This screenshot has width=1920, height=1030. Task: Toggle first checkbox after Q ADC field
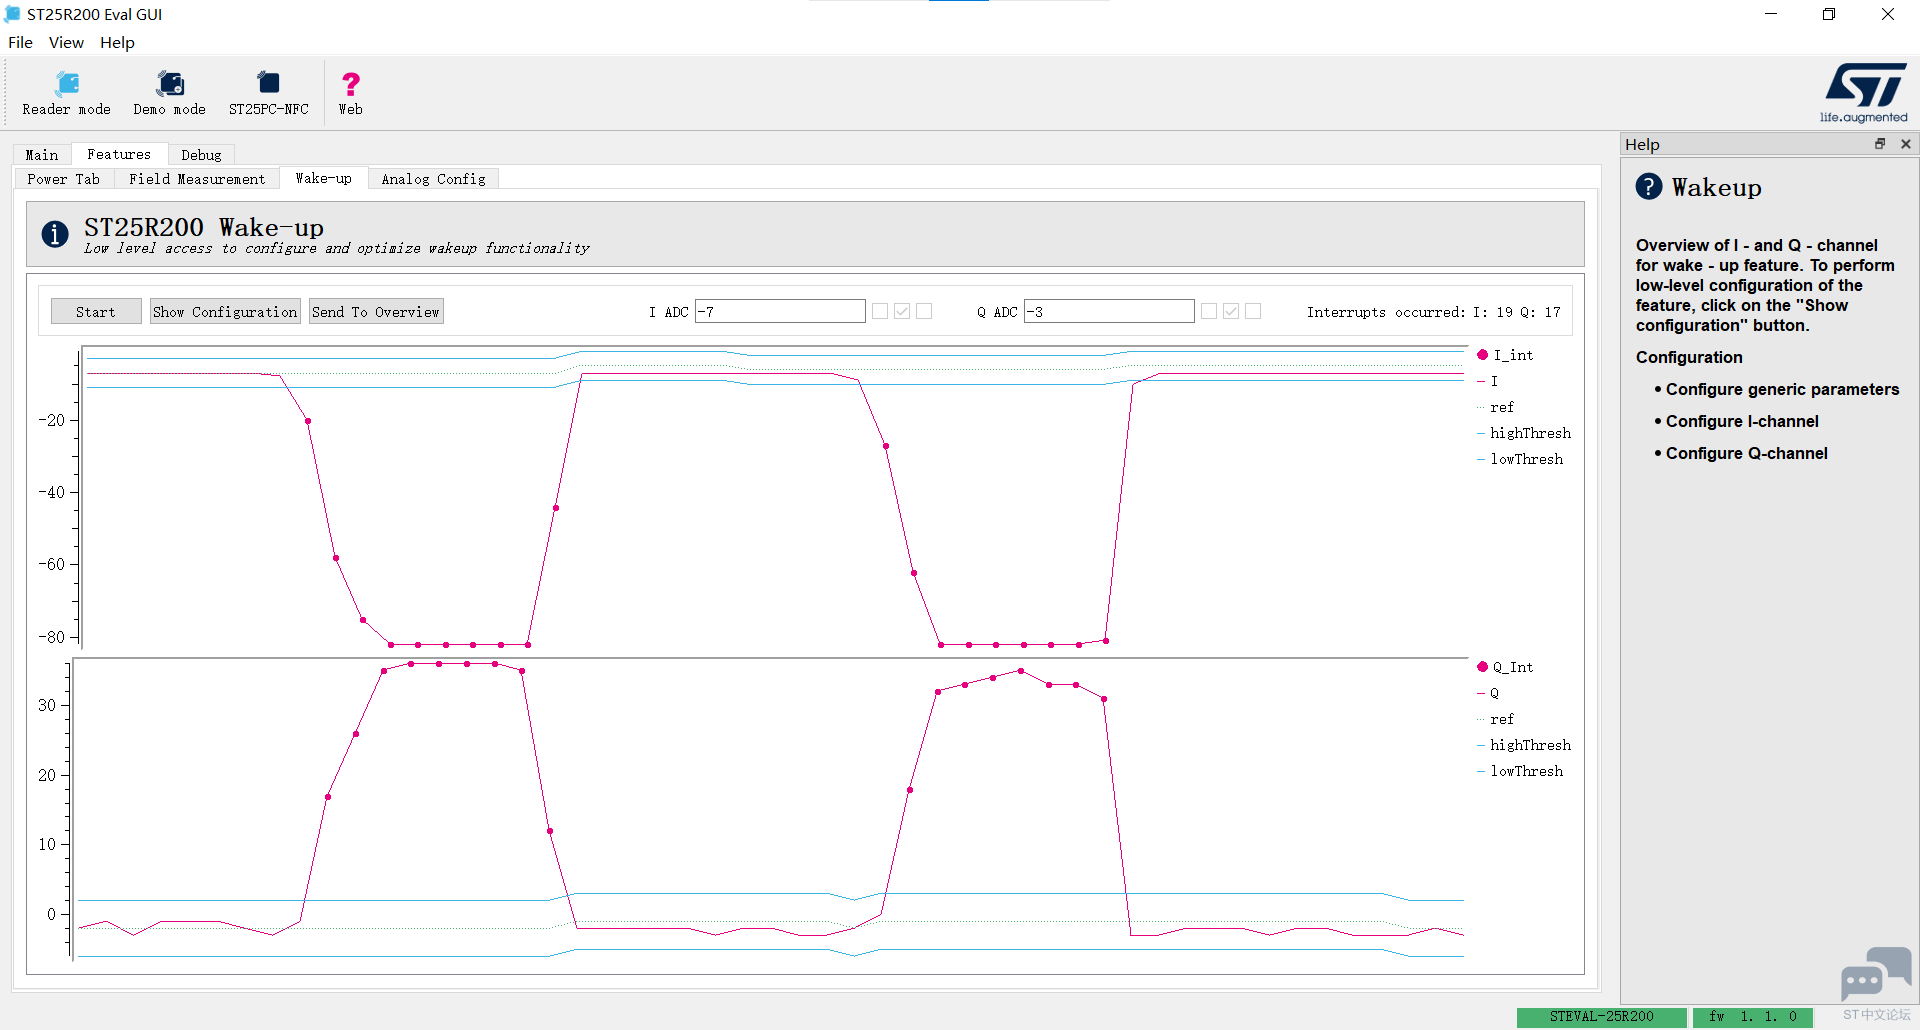[1209, 312]
